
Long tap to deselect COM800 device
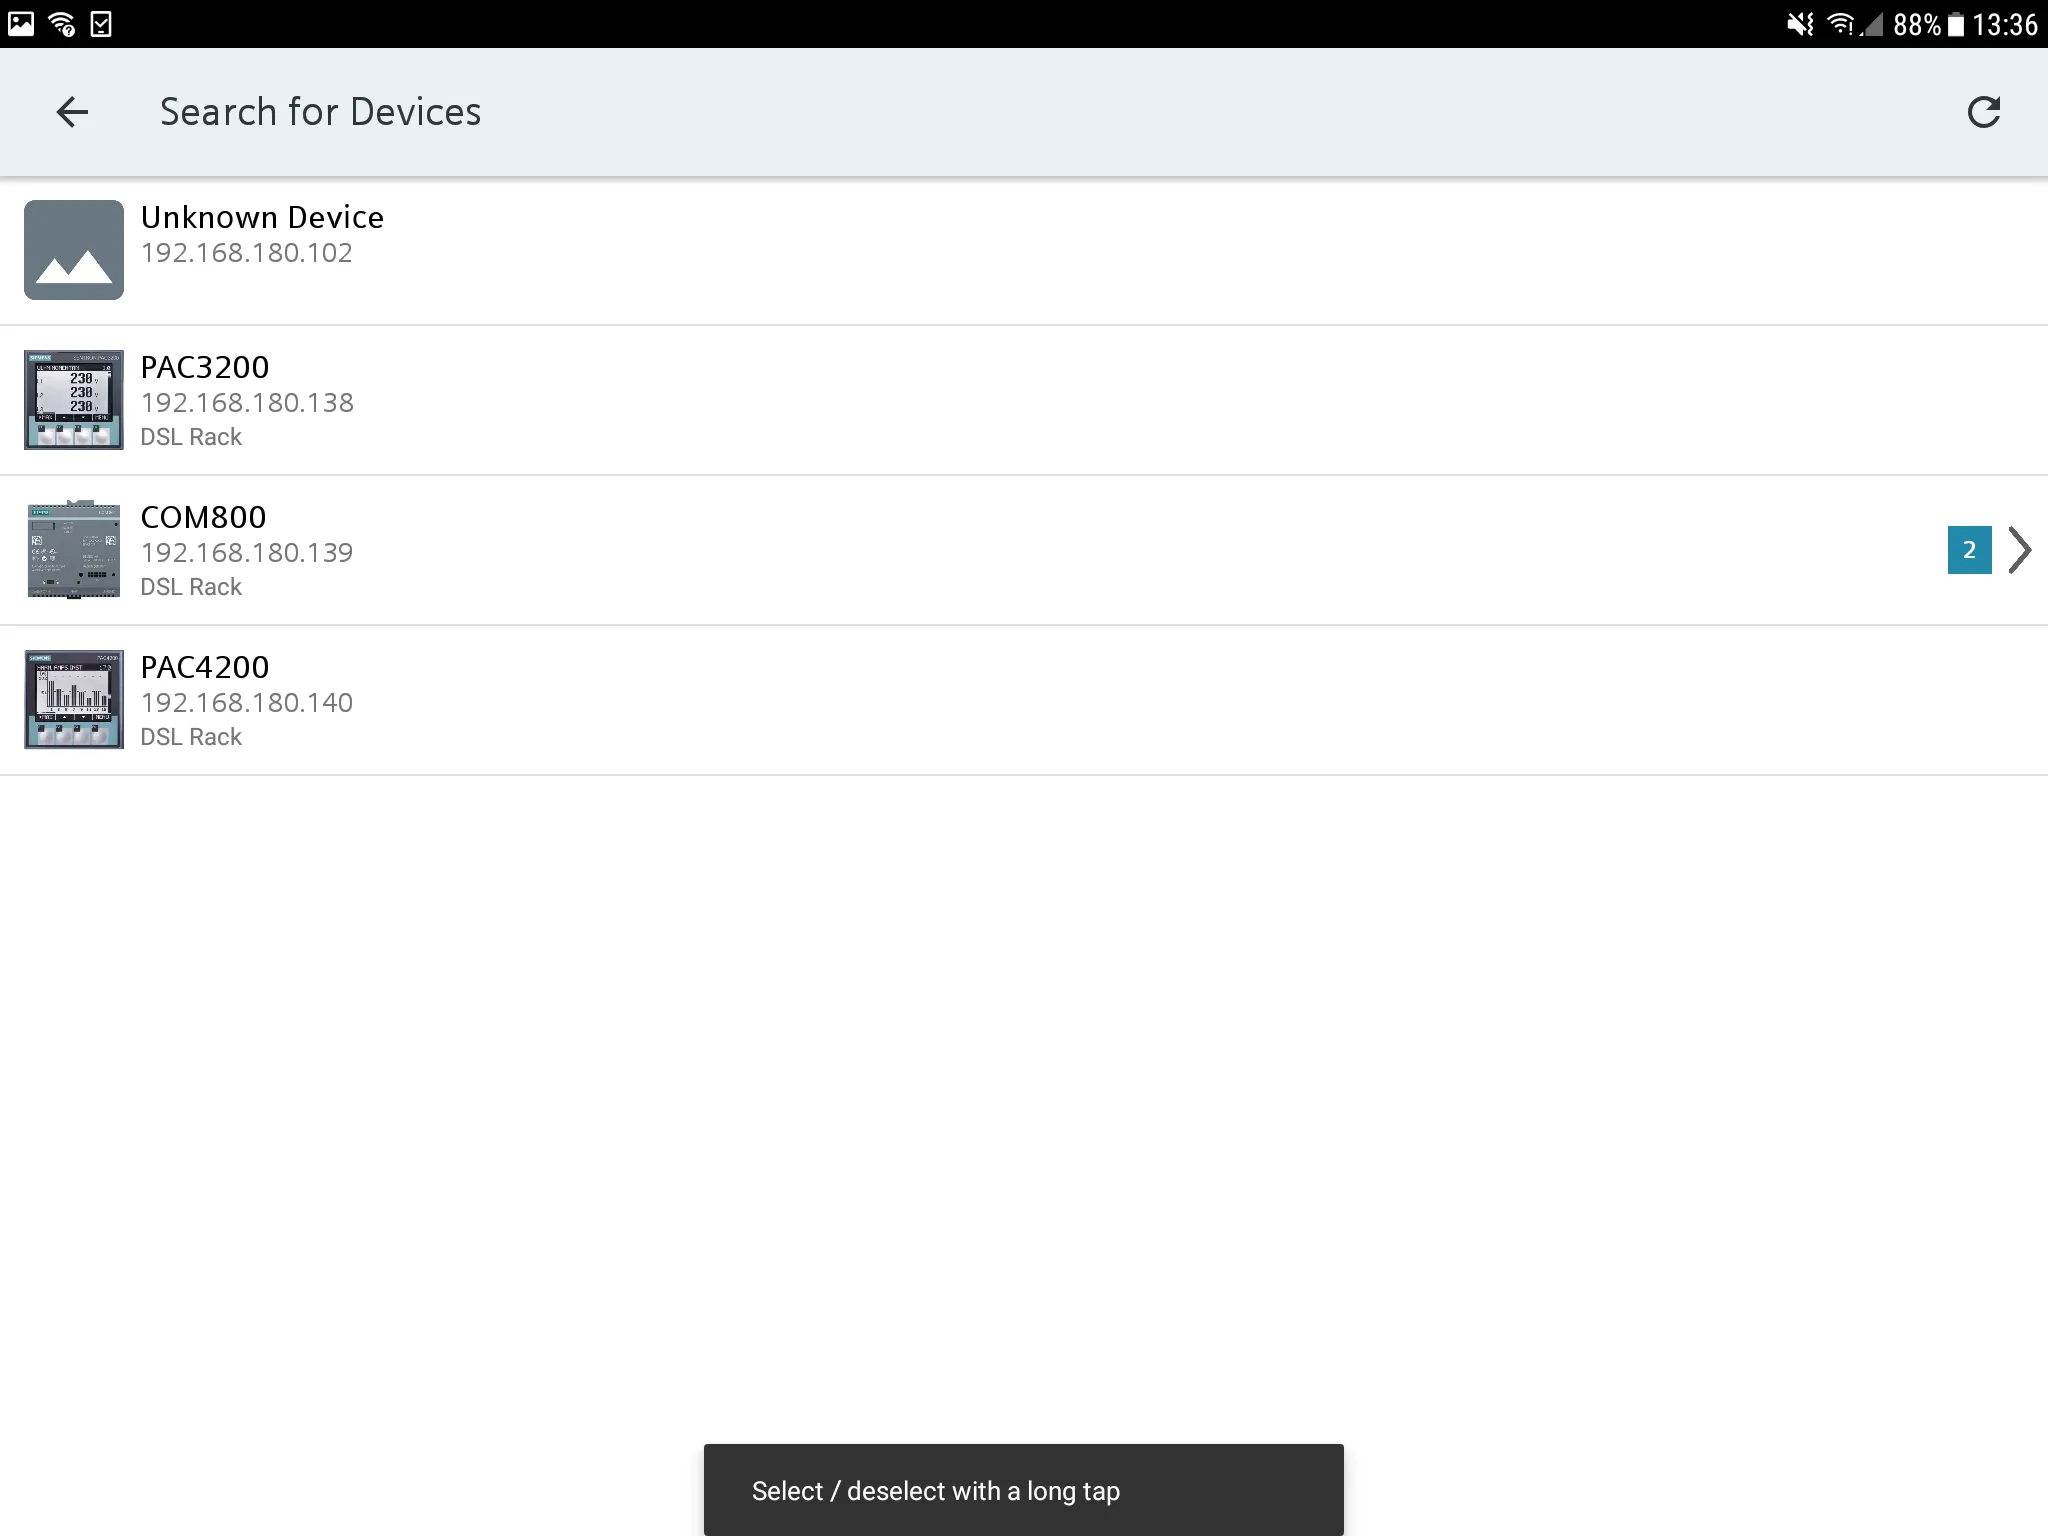click(x=1024, y=550)
